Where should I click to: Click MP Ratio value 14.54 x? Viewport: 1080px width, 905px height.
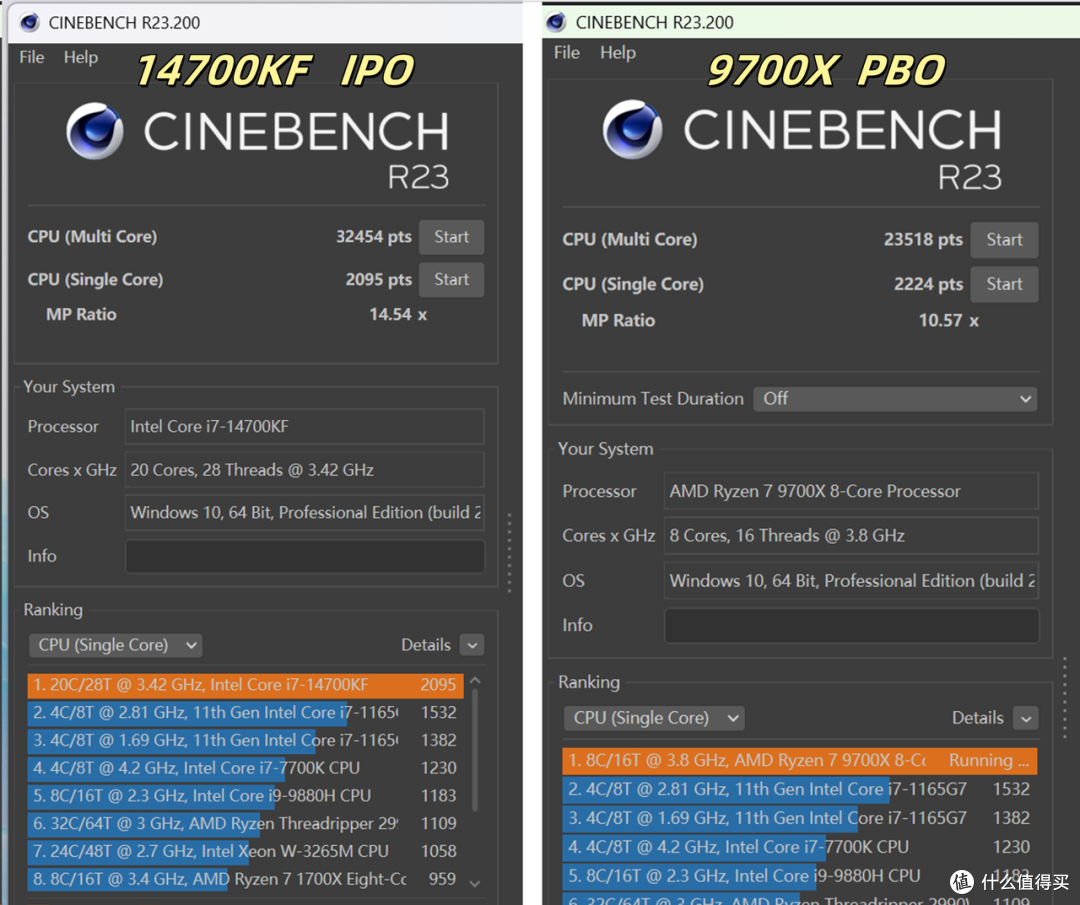(x=398, y=315)
